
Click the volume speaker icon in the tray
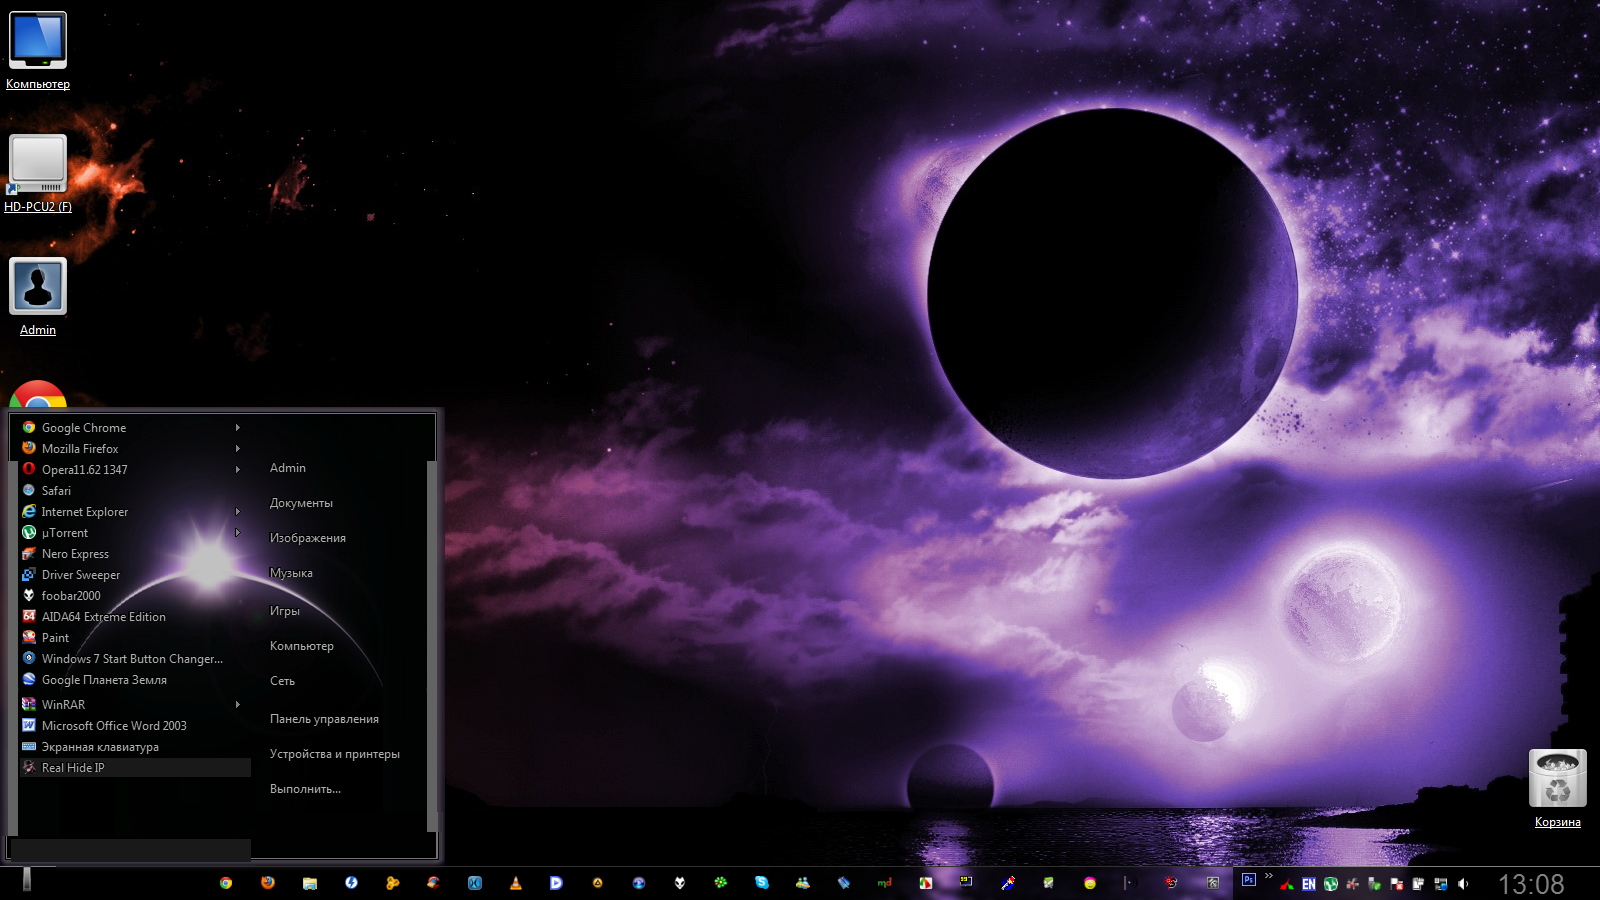(x=1463, y=884)
